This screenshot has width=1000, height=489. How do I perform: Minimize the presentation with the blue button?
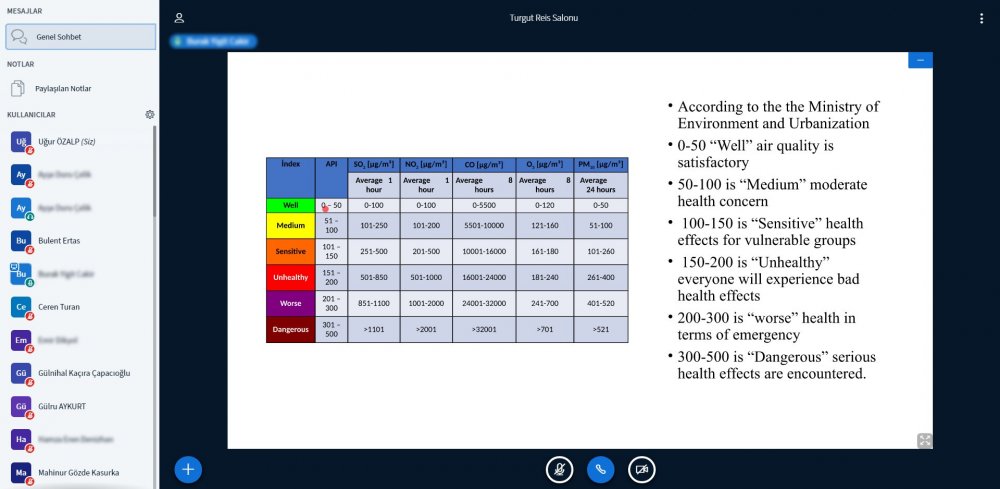[x=920, y=60]
